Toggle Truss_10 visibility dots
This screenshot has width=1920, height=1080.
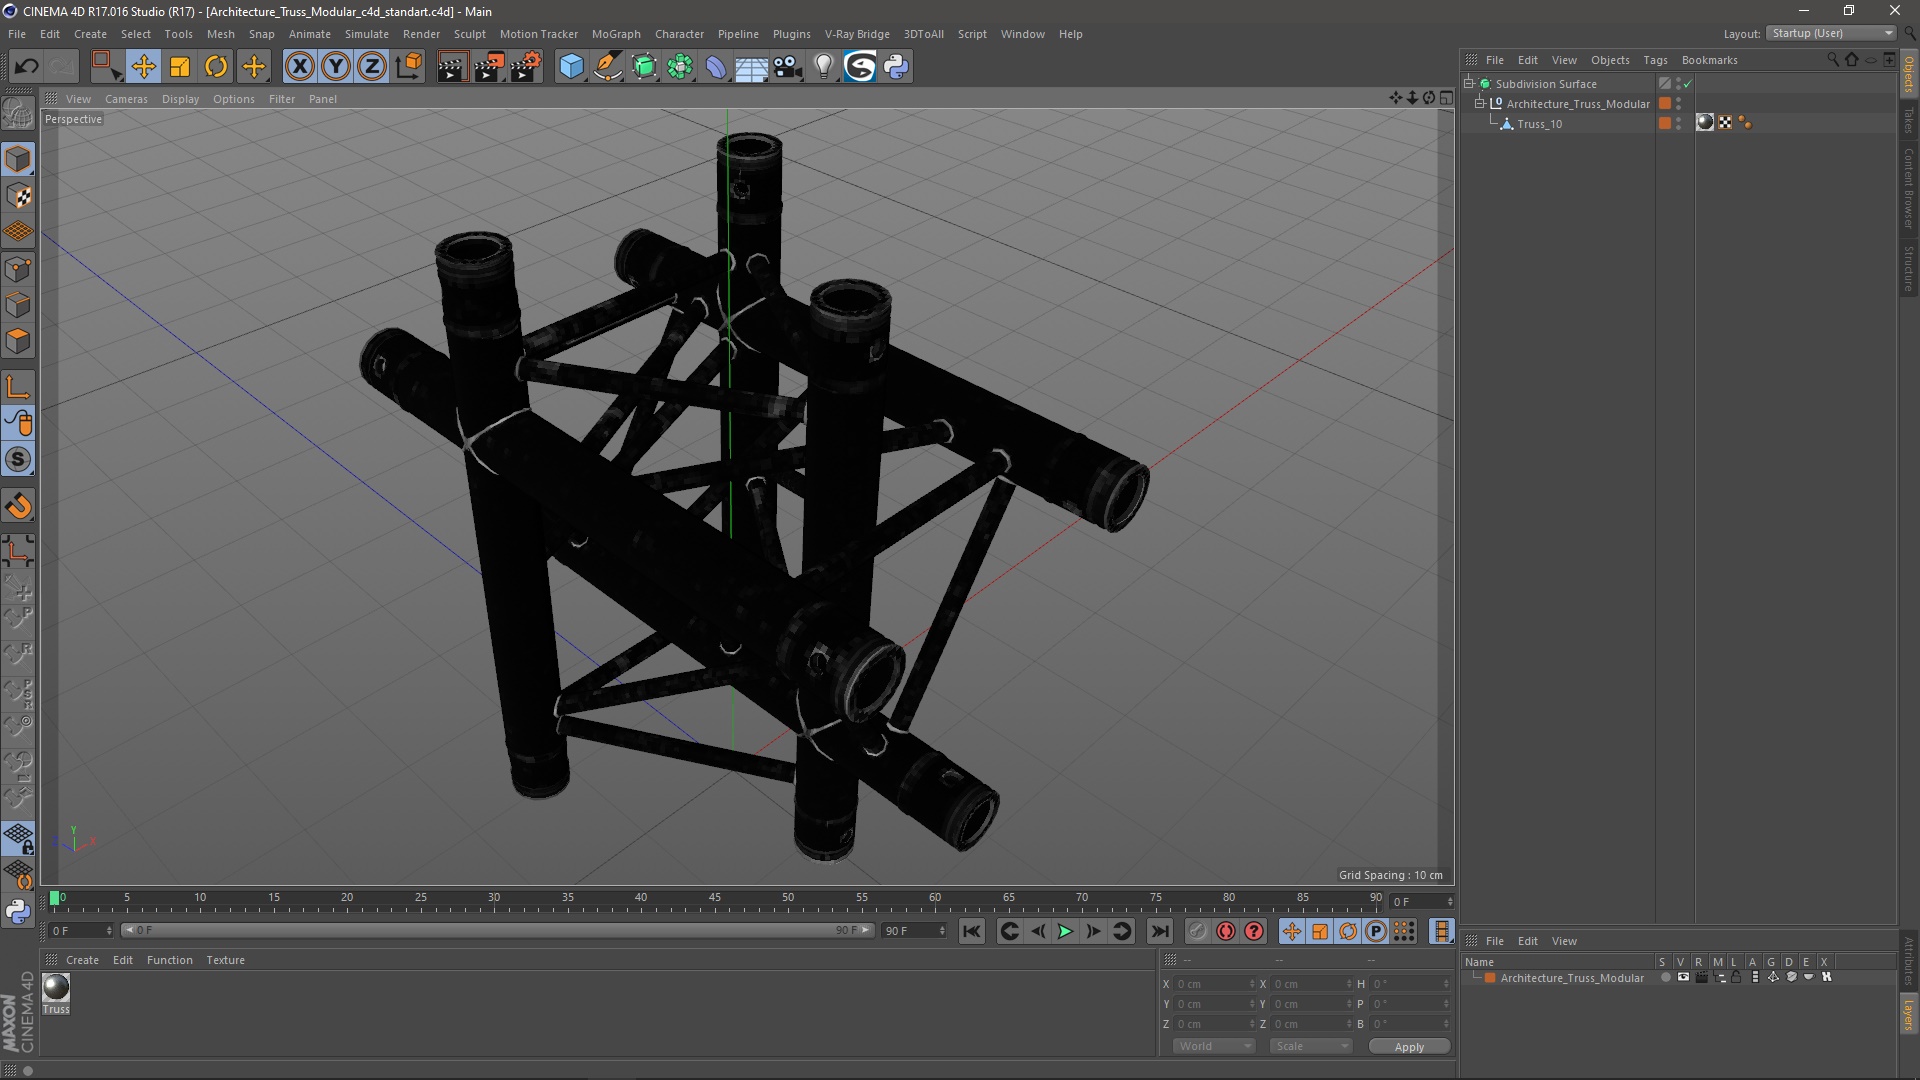tap(1679, 124)
